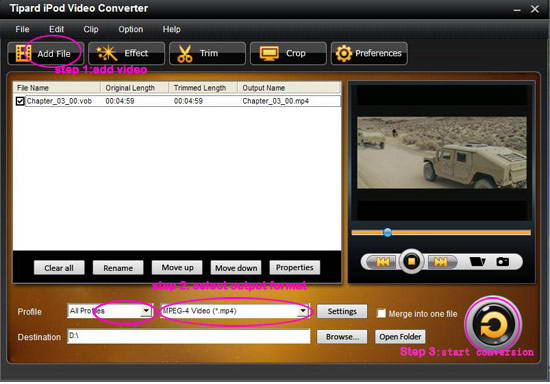The height and width of the screenshot is (384, 550).
Task: Click the Settings button
Action: pos(342,311)
